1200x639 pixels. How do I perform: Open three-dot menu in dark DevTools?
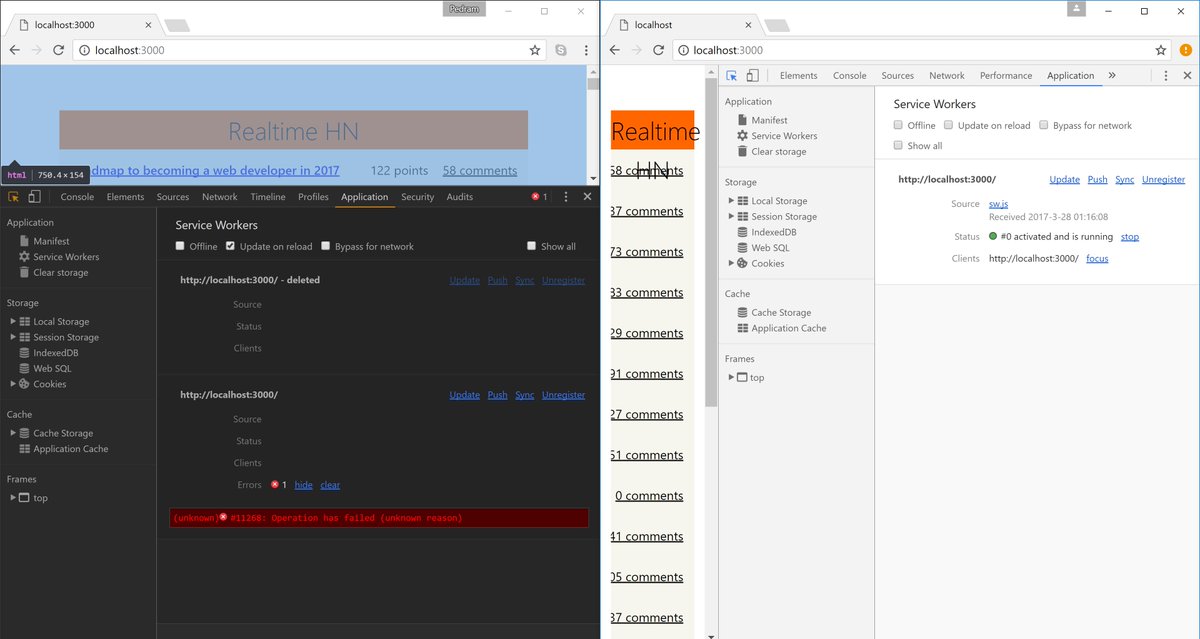[566, 197]
